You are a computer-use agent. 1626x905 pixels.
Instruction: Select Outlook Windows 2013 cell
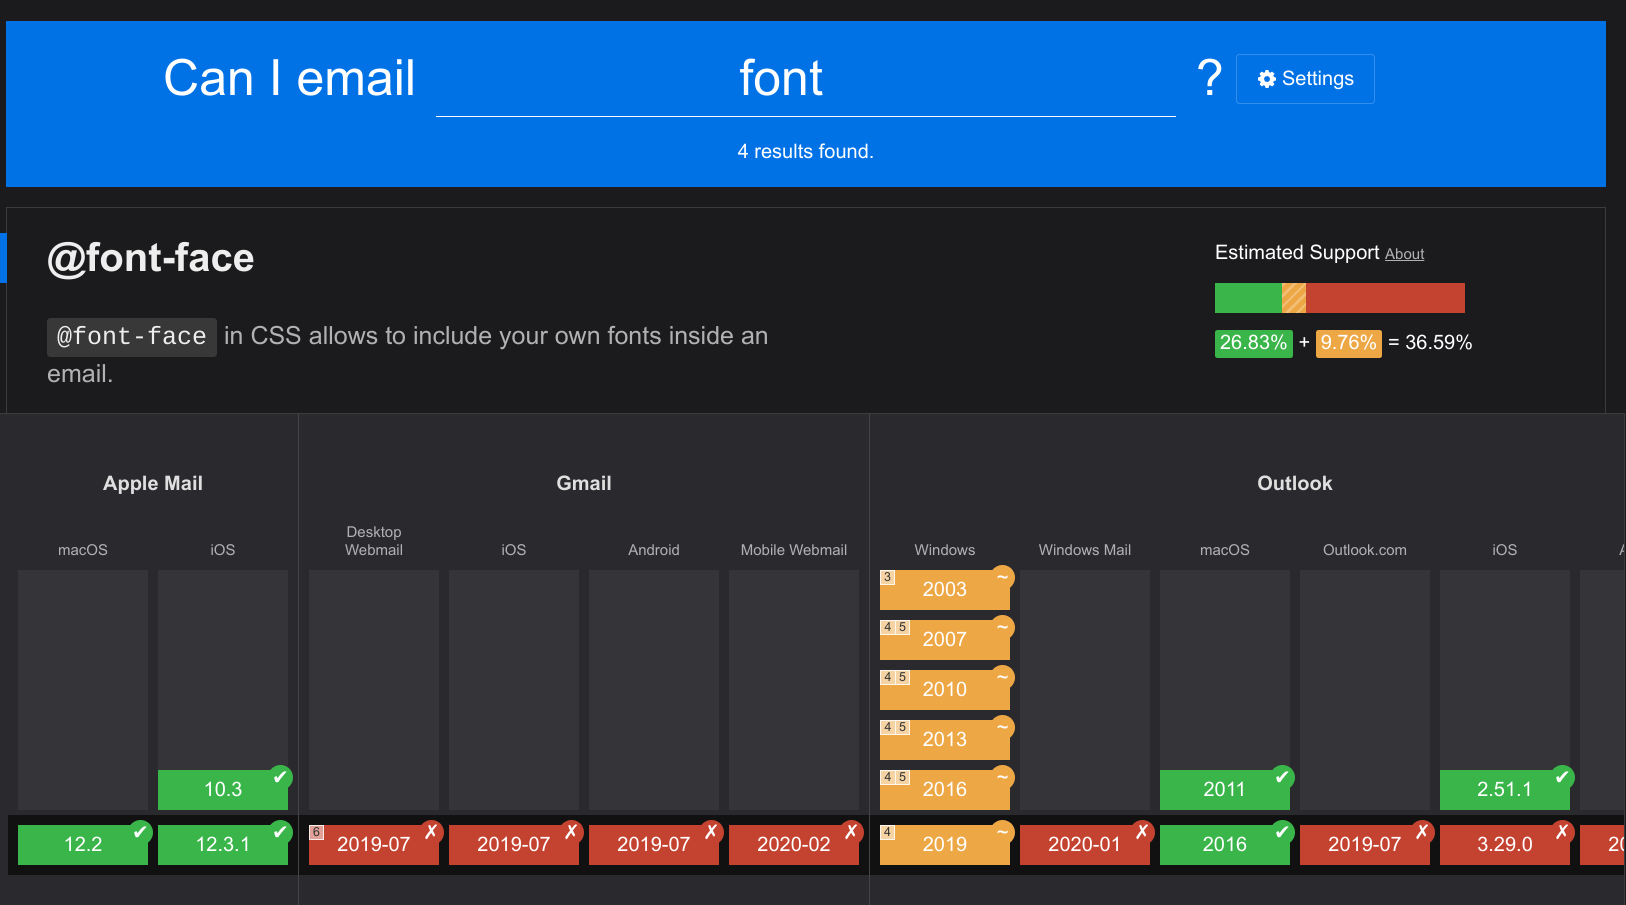point(945,739)
